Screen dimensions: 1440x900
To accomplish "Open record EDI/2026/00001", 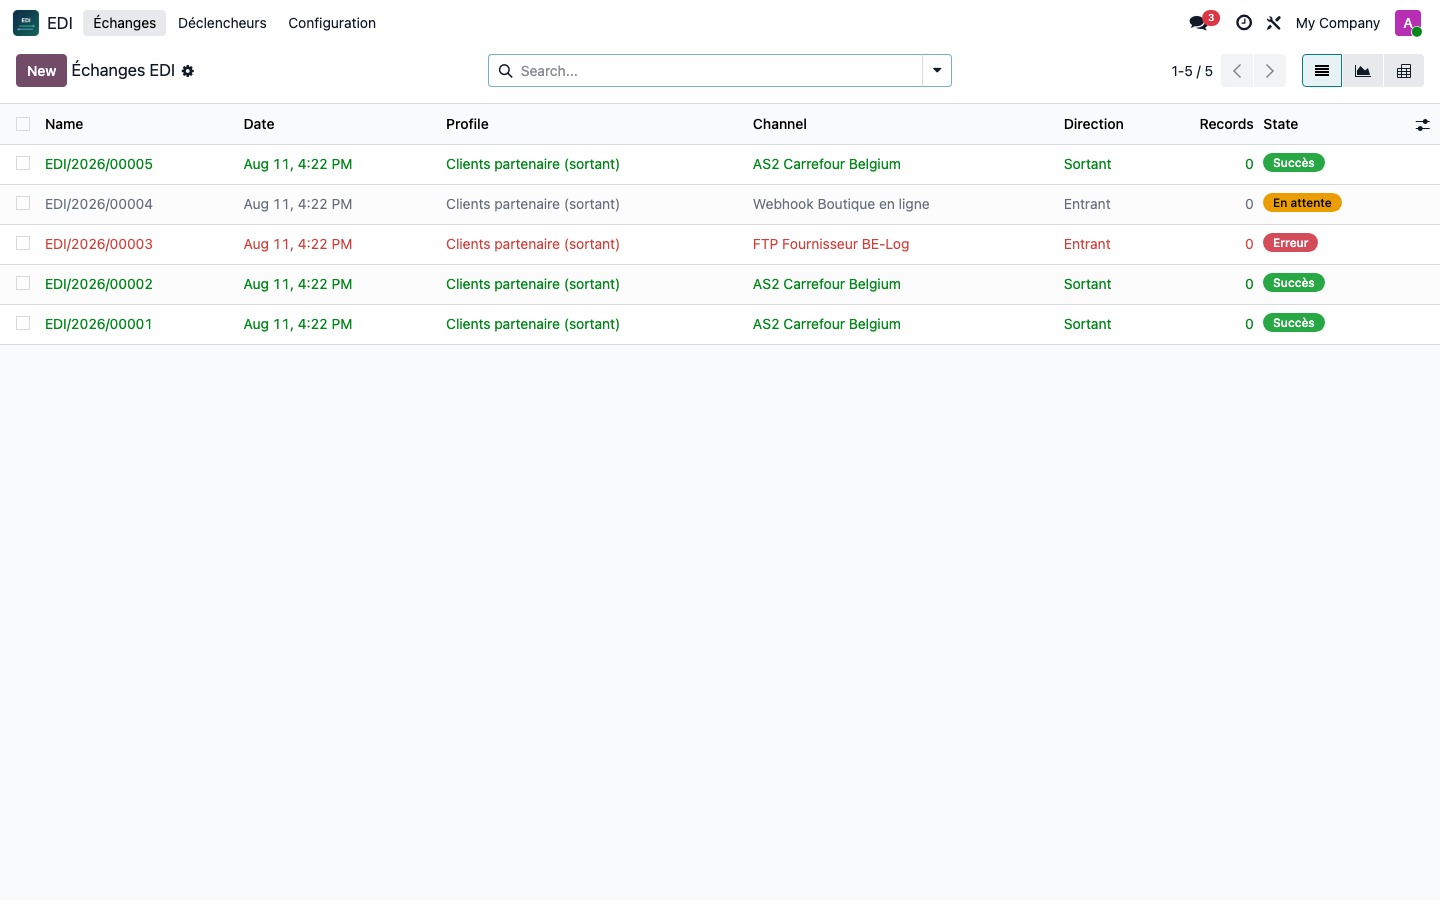I will point(99,324).
